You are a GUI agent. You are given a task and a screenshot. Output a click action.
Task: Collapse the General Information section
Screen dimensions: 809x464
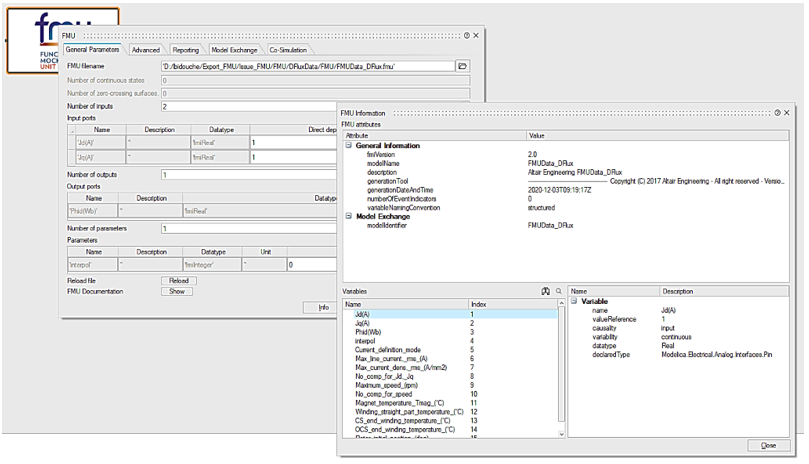tap(349, 145)
